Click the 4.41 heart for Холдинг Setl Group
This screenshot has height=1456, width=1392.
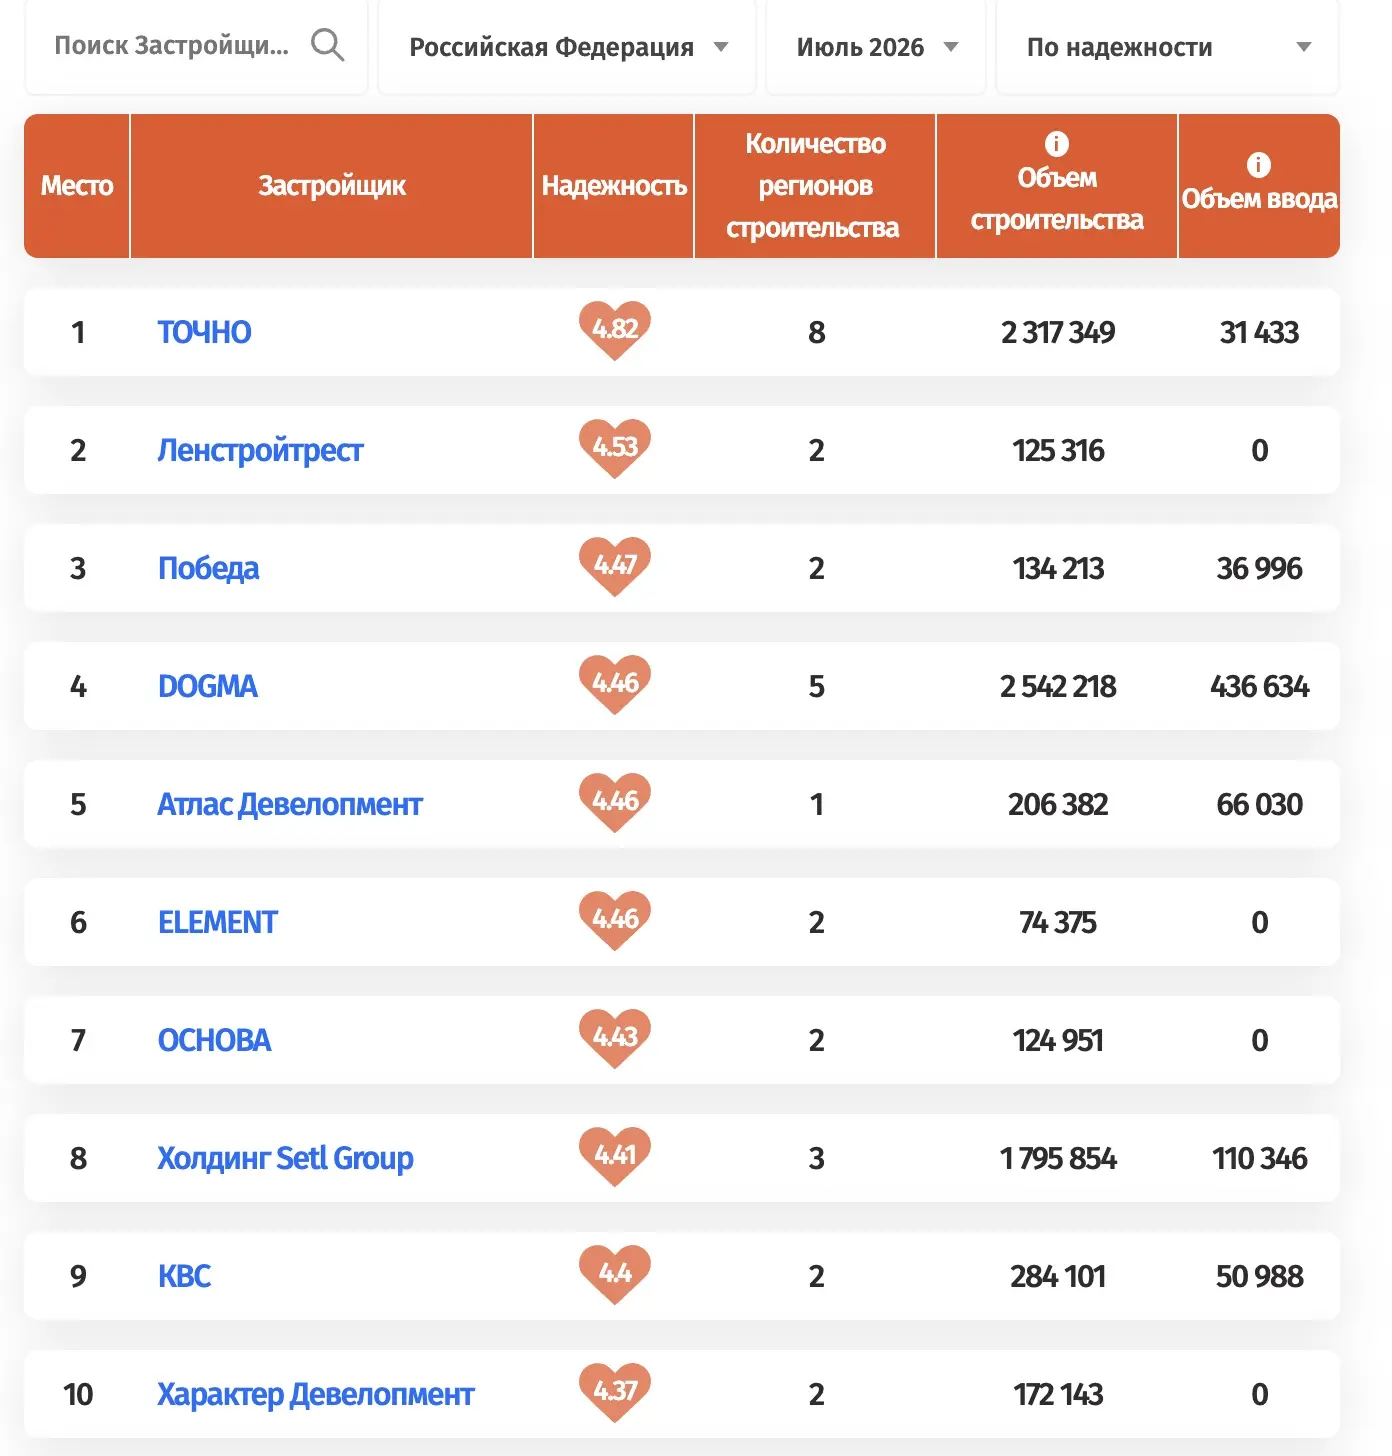click(x=615, y=1156)
